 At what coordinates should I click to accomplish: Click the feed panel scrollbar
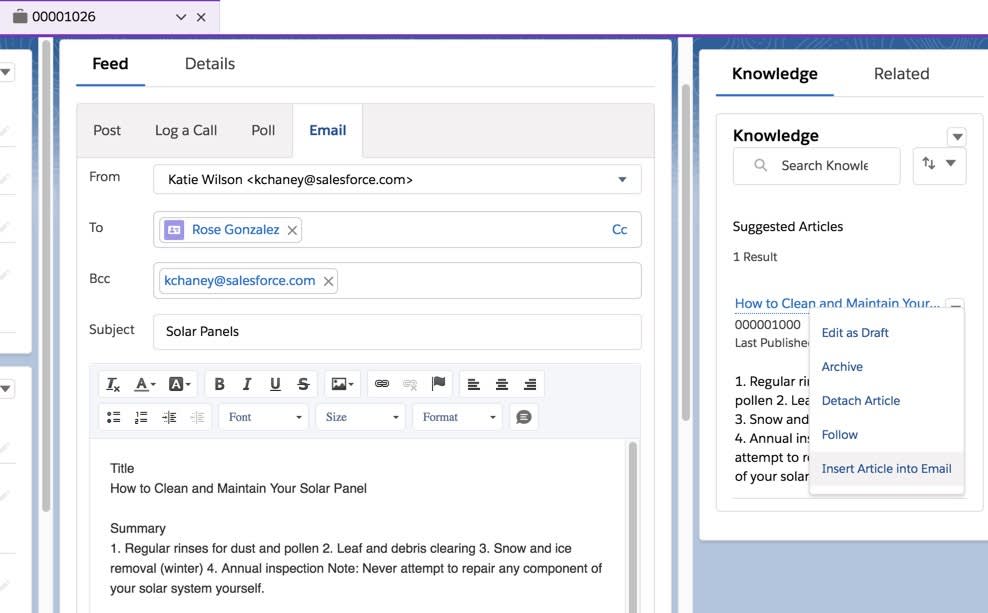tap(686, 252)
